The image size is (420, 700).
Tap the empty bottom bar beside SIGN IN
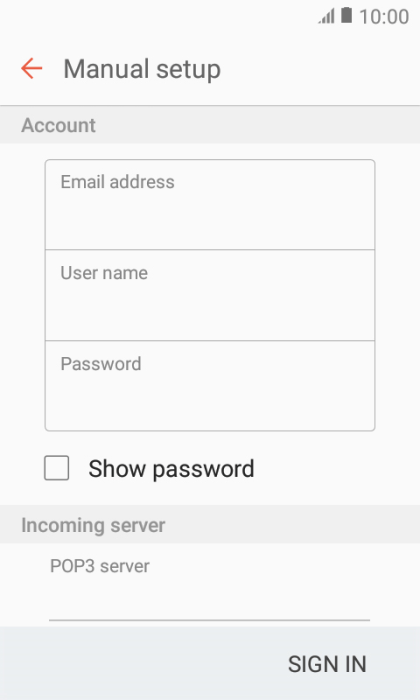click(138, 664)
